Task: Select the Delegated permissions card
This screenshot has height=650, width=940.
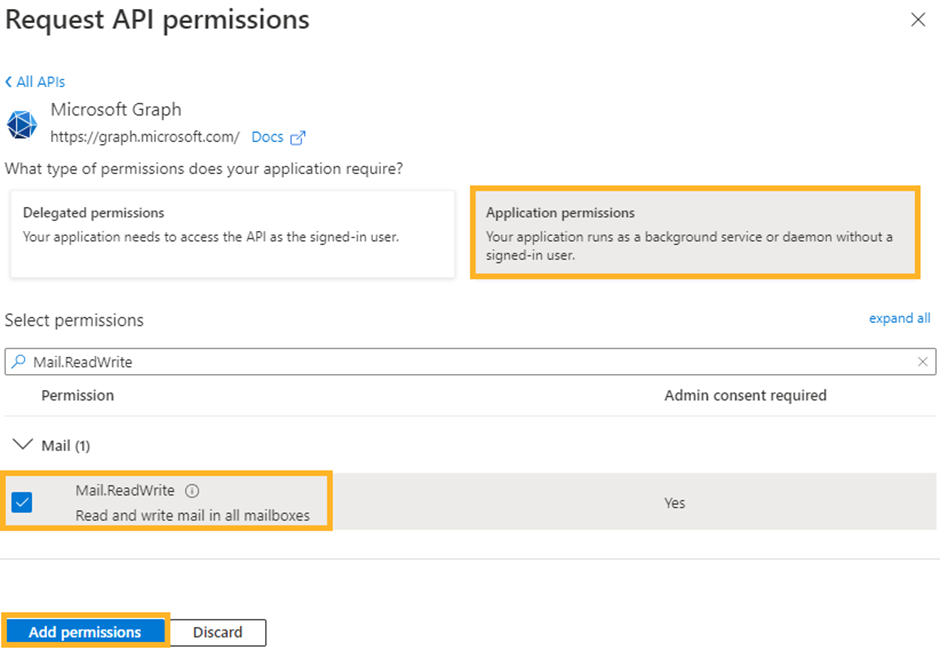Action: (x=232, y=231)
